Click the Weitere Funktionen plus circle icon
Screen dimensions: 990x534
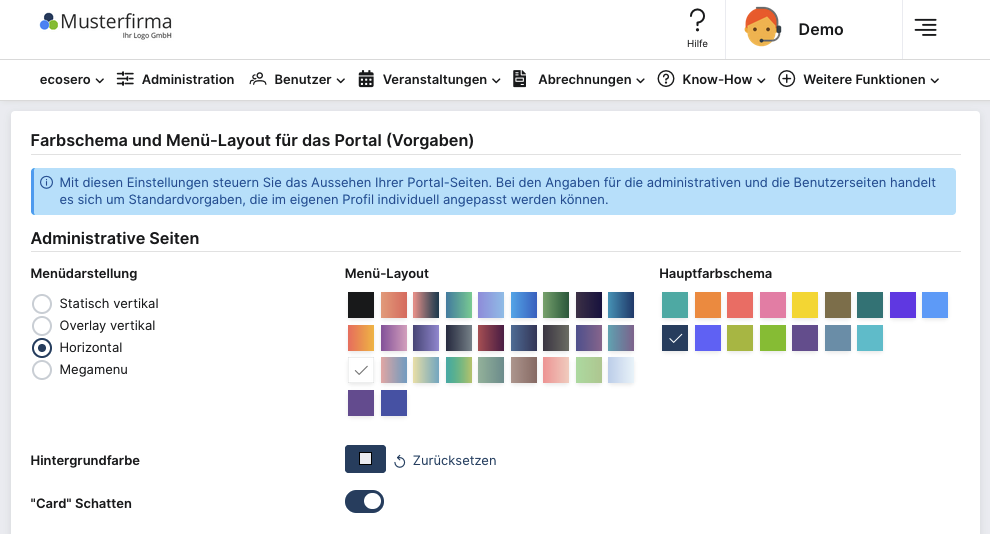click(787, 79)
